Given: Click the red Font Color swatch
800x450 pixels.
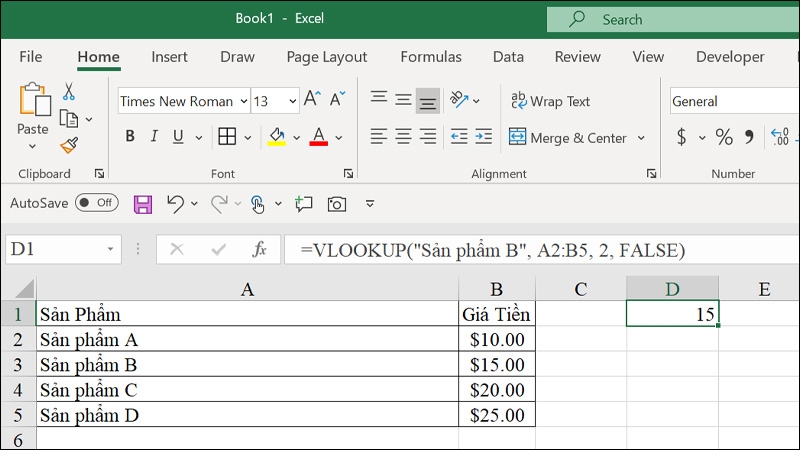Looking at the screenshot, I should tap(319, 137).
